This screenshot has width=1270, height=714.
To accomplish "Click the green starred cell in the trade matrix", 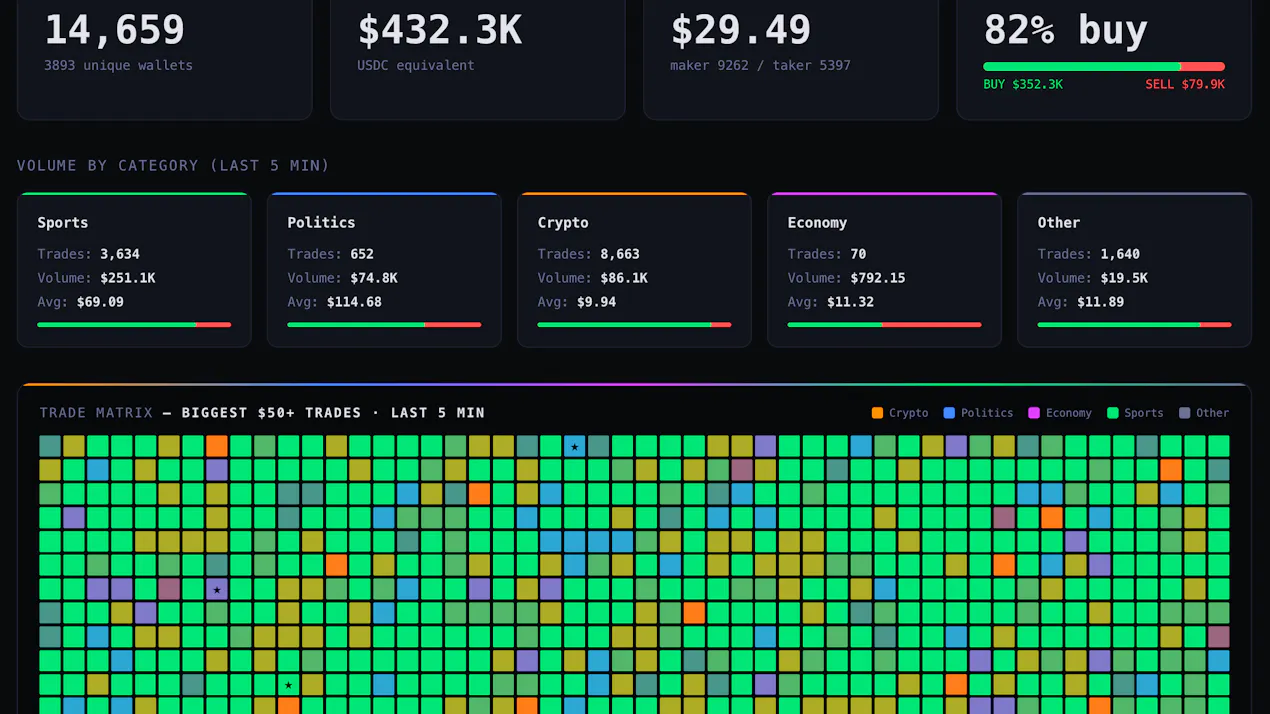I will pyautogui.click(x=288, y=684).
